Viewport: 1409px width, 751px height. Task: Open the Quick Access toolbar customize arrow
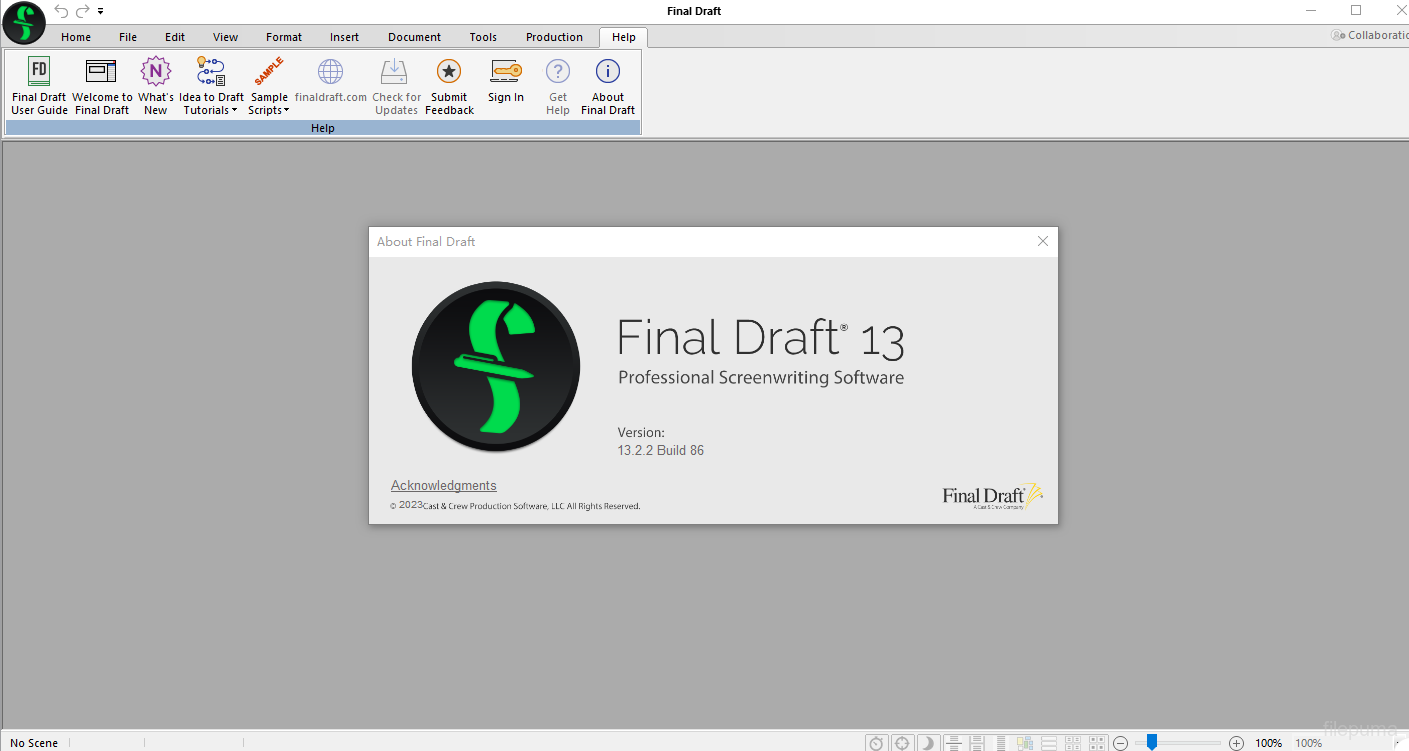pos(101,11)
